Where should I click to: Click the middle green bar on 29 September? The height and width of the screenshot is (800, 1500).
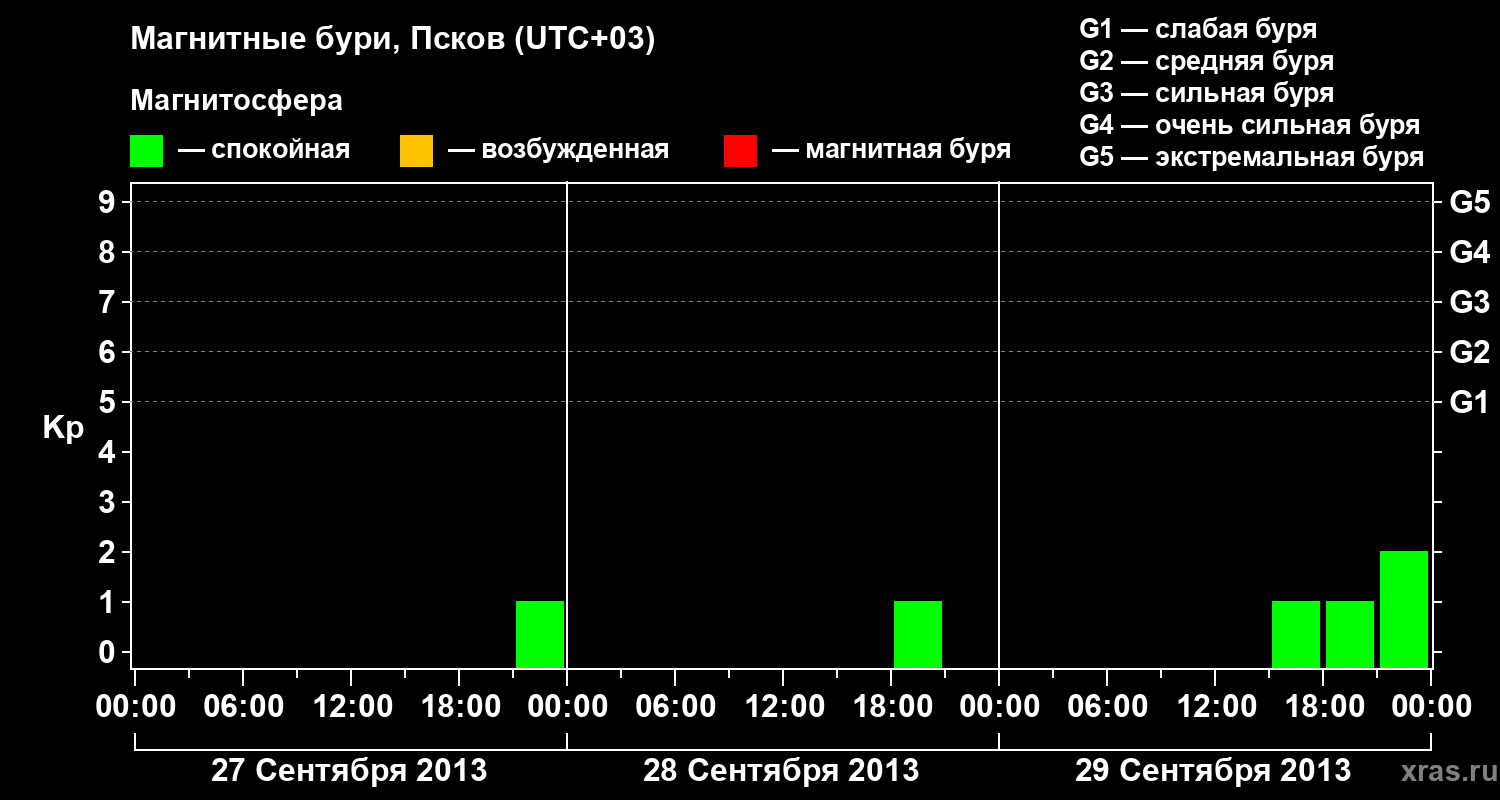tap(1350, 634)
